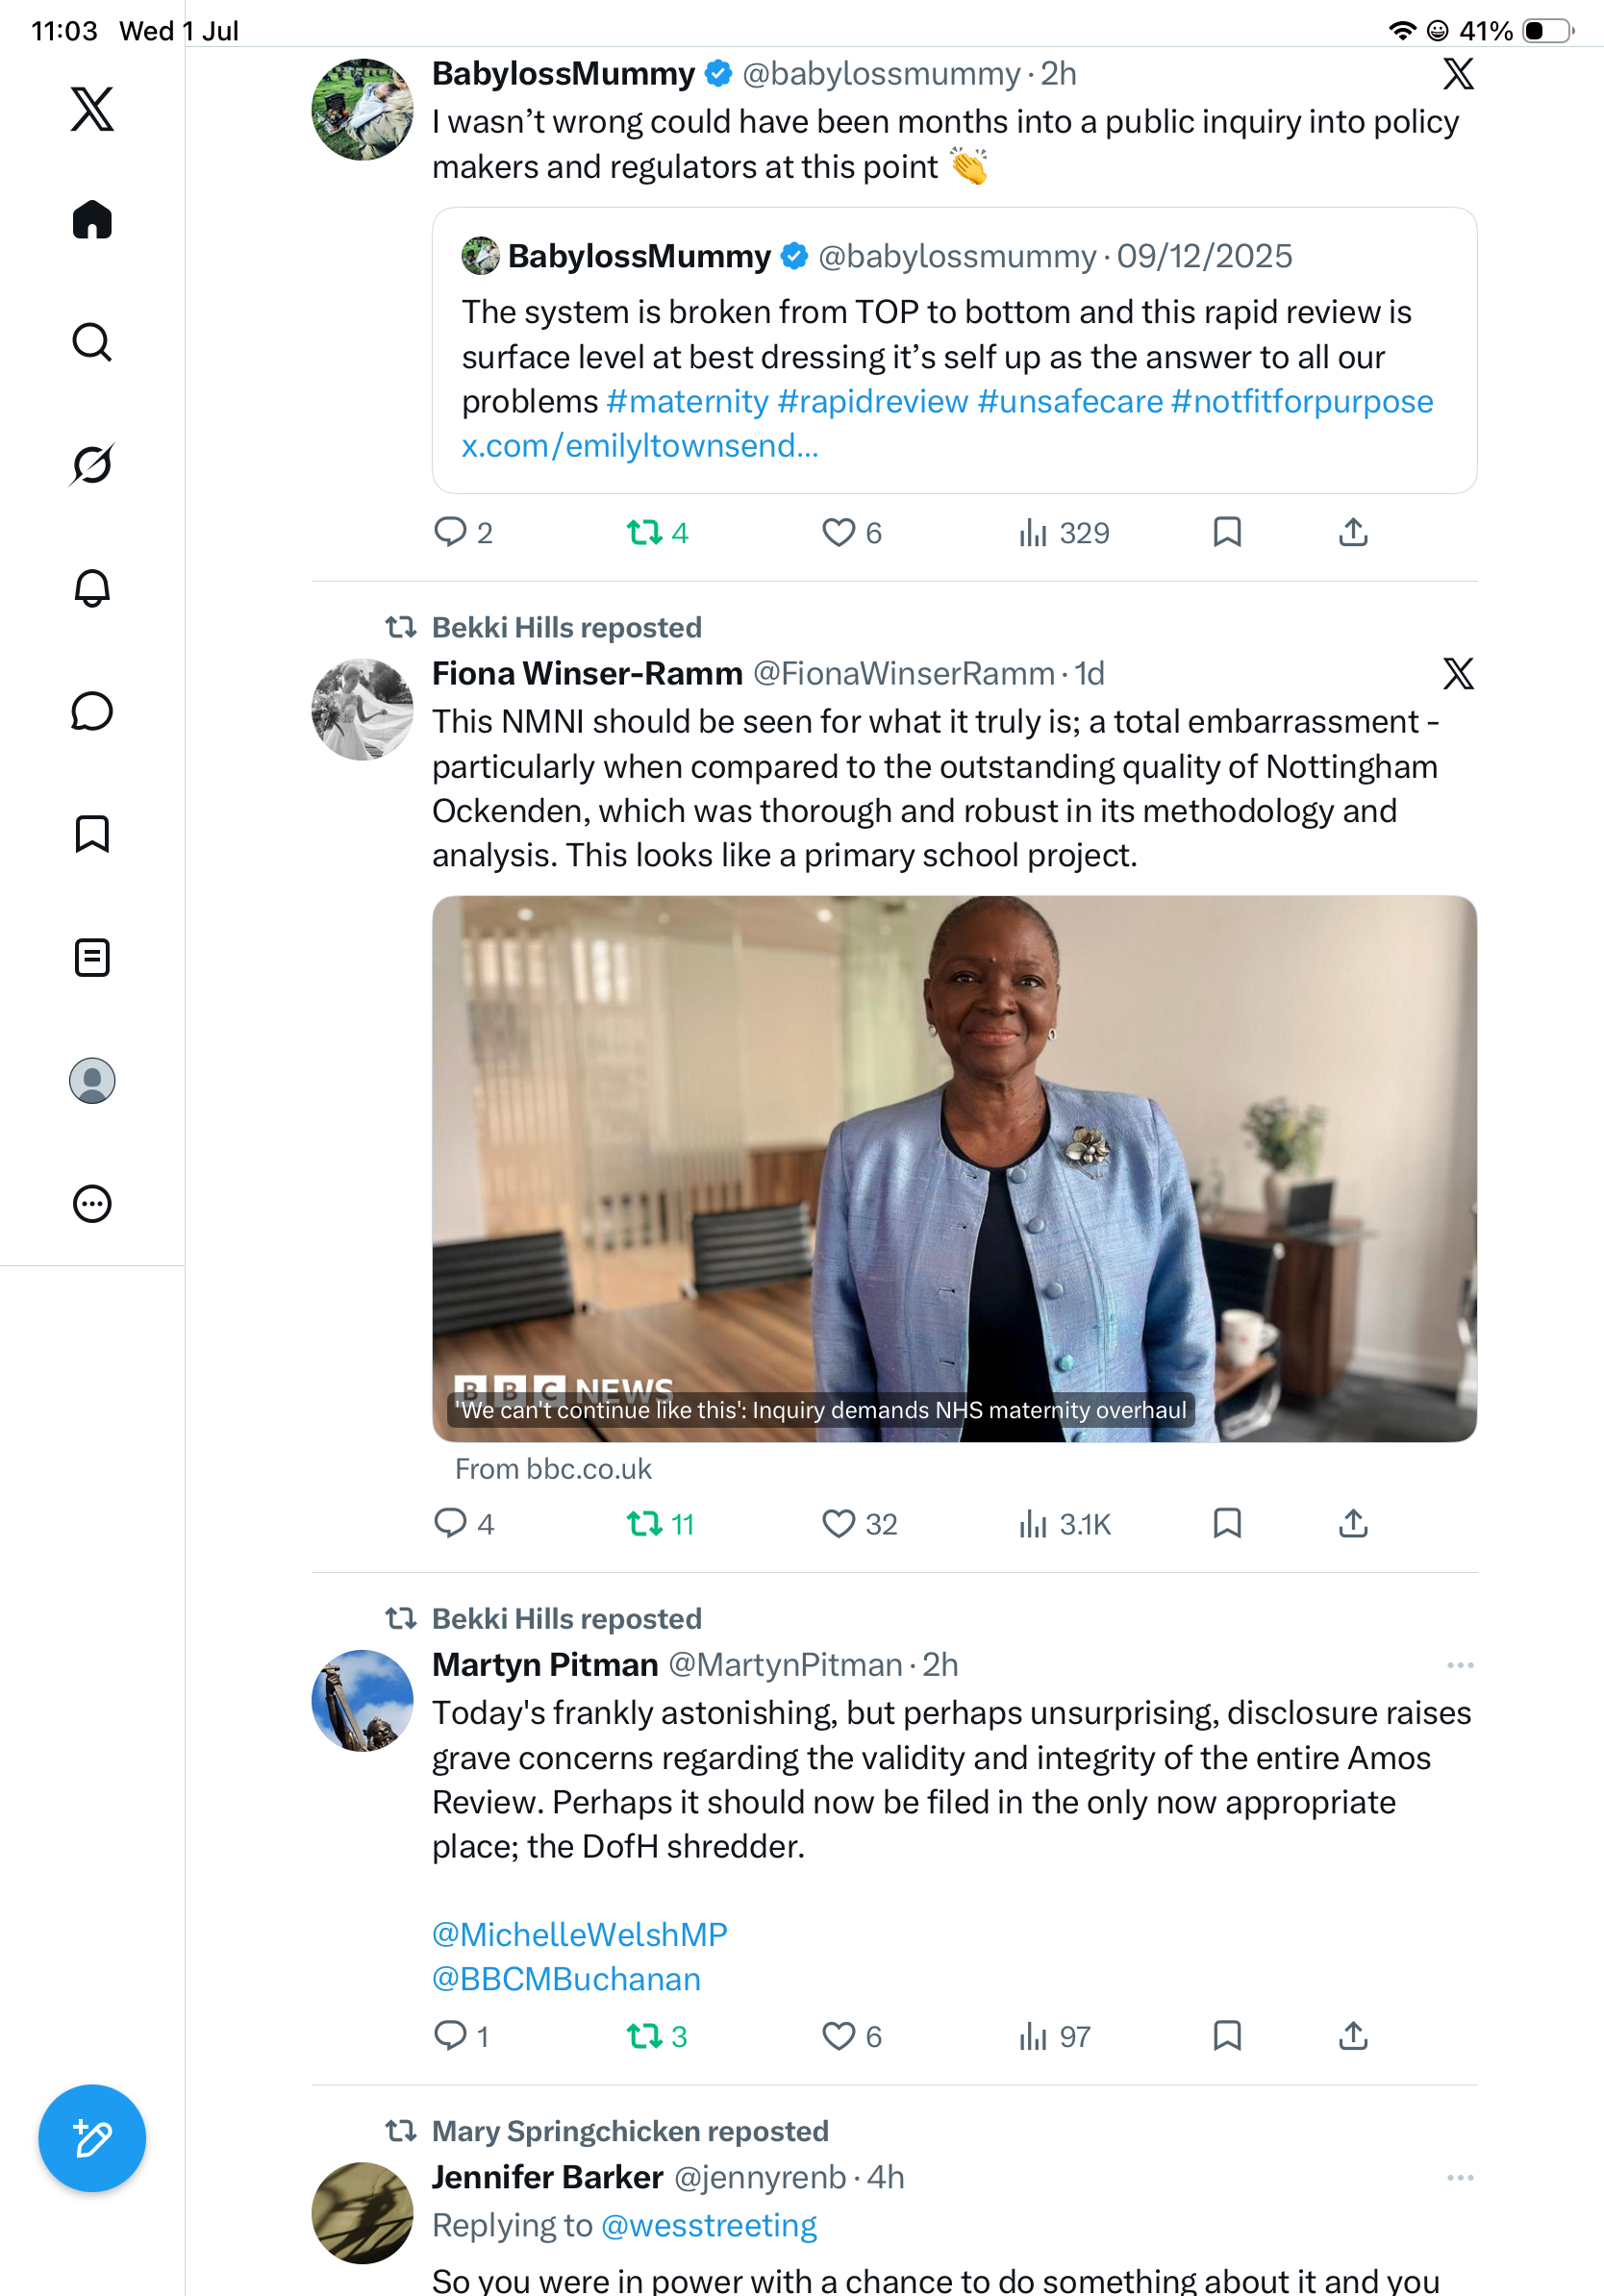This screenshot has width=1604, height=2296.
Task: Click the X logo at sidebar top
Action: (92, 108)
